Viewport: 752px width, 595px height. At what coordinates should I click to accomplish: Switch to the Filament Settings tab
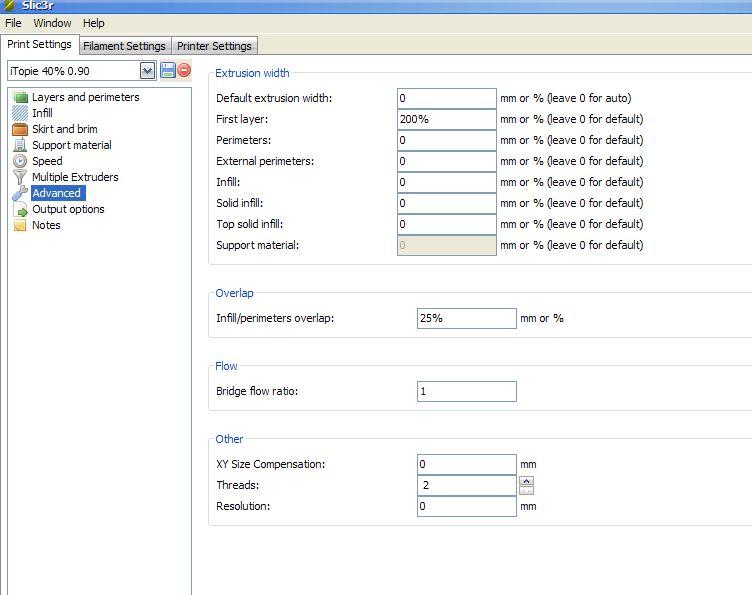click(124, 46)
